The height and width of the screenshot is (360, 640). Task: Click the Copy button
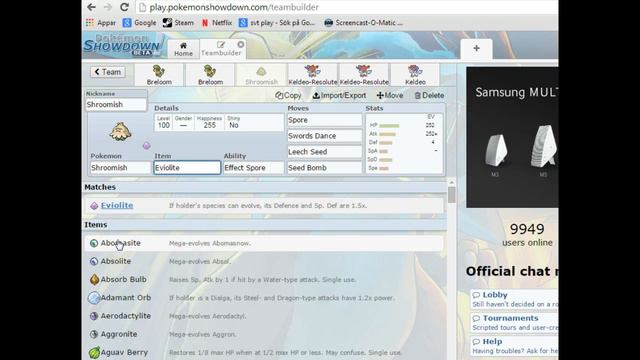coord(288,96)
